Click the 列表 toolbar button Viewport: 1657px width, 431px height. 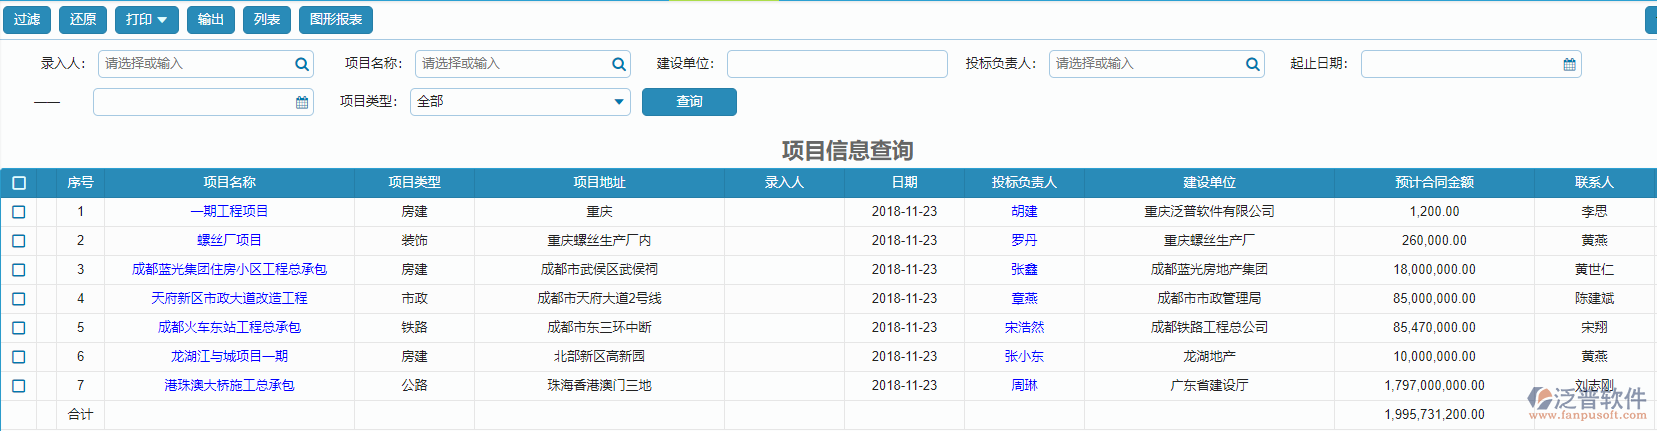(x=267, y=19)
